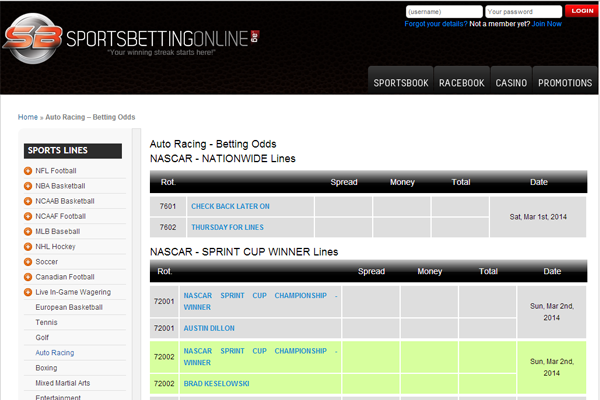Focus the username input field
The image size is (600, 400).
[x=444, y=11]
